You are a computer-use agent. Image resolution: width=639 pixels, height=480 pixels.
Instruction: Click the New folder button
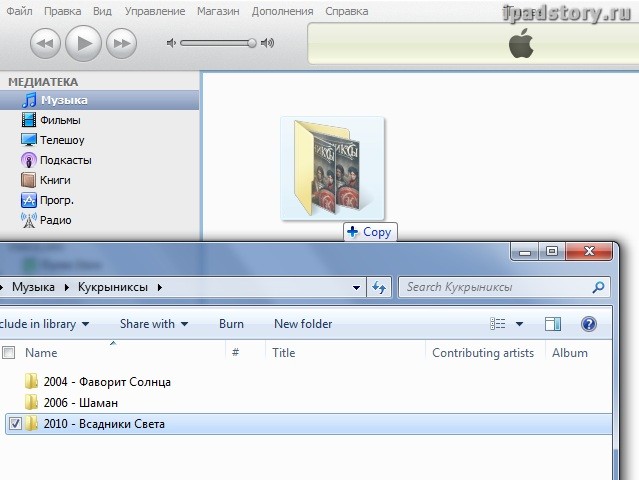[x=303, y=324]
